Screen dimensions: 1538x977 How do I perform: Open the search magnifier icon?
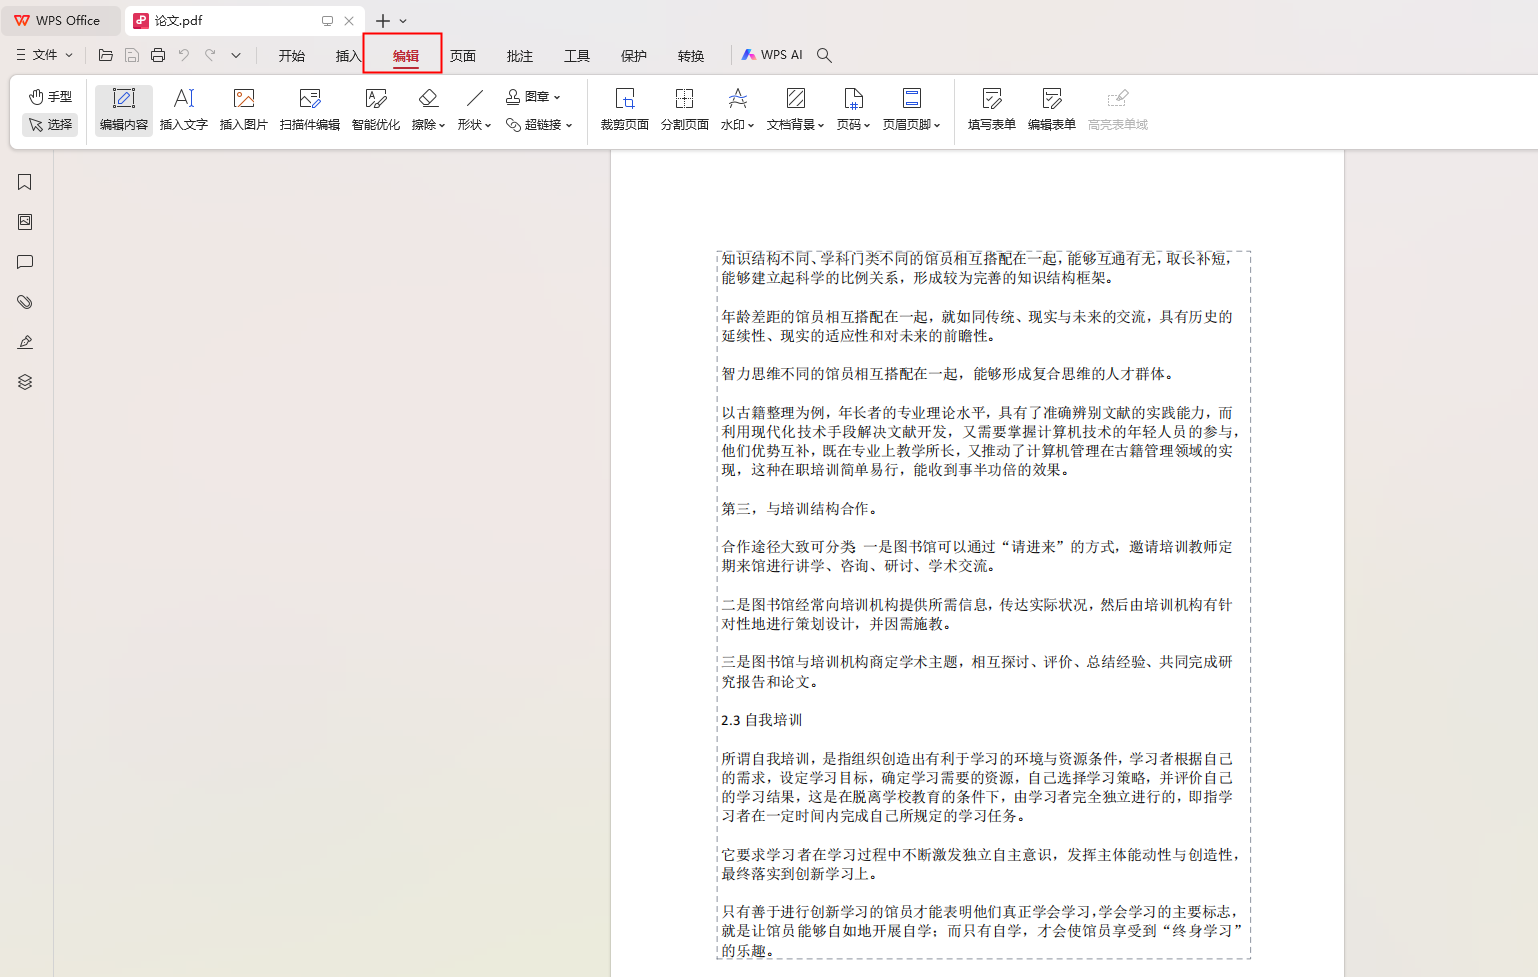click(824, 56)
